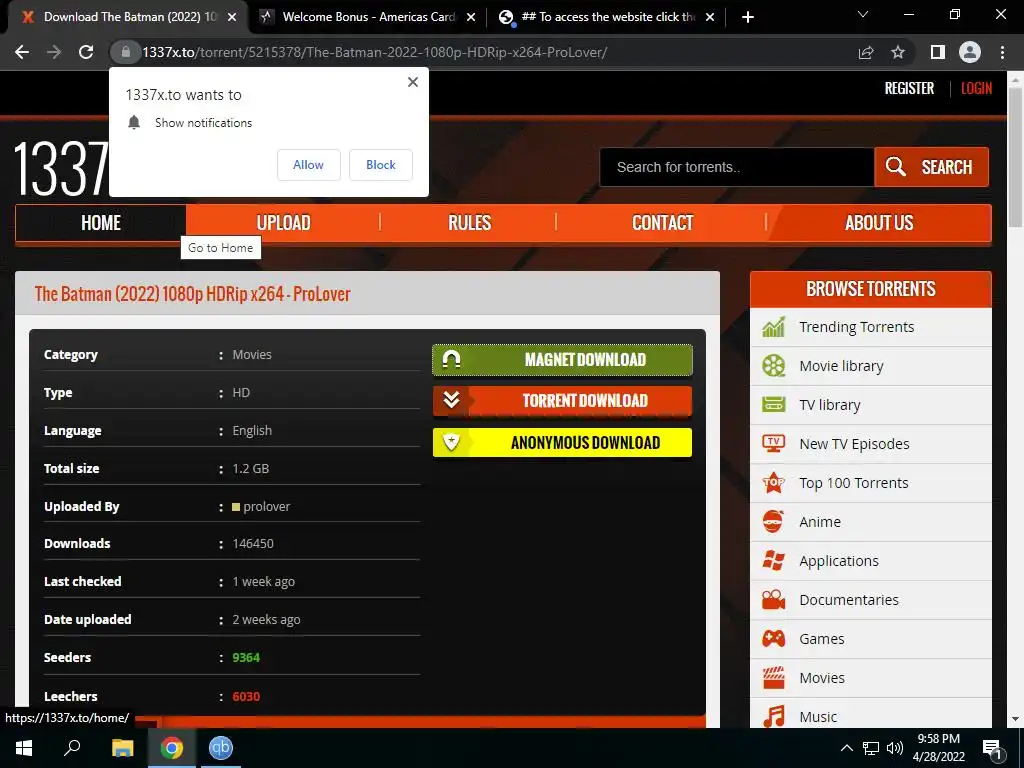Open the Movie library link
1024x768 pixels.
[841, 366]
